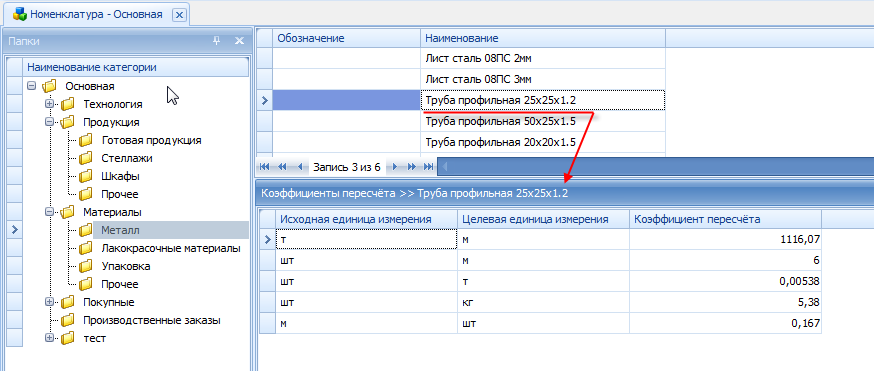Click the Готовая продукция folder icon

tap(85, 140)
